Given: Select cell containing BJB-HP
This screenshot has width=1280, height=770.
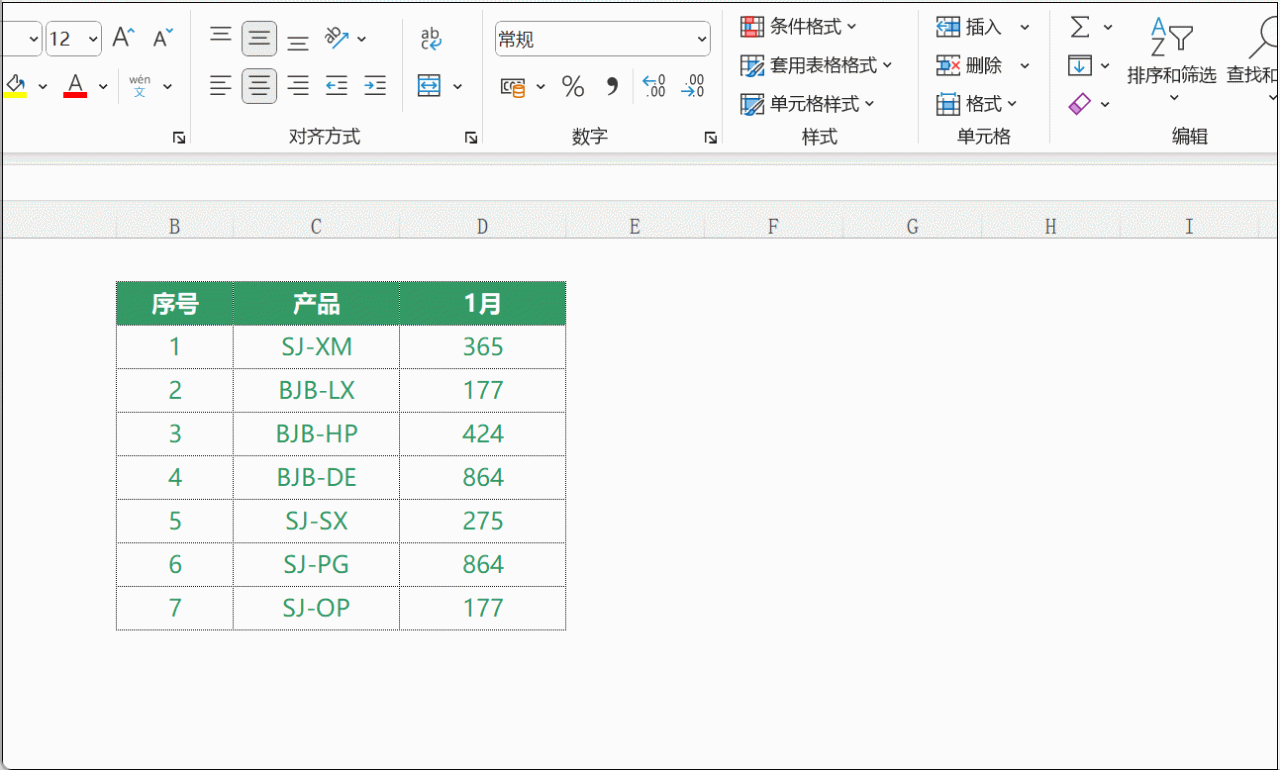Looking at the screenshot, I should tap(316, 434).
